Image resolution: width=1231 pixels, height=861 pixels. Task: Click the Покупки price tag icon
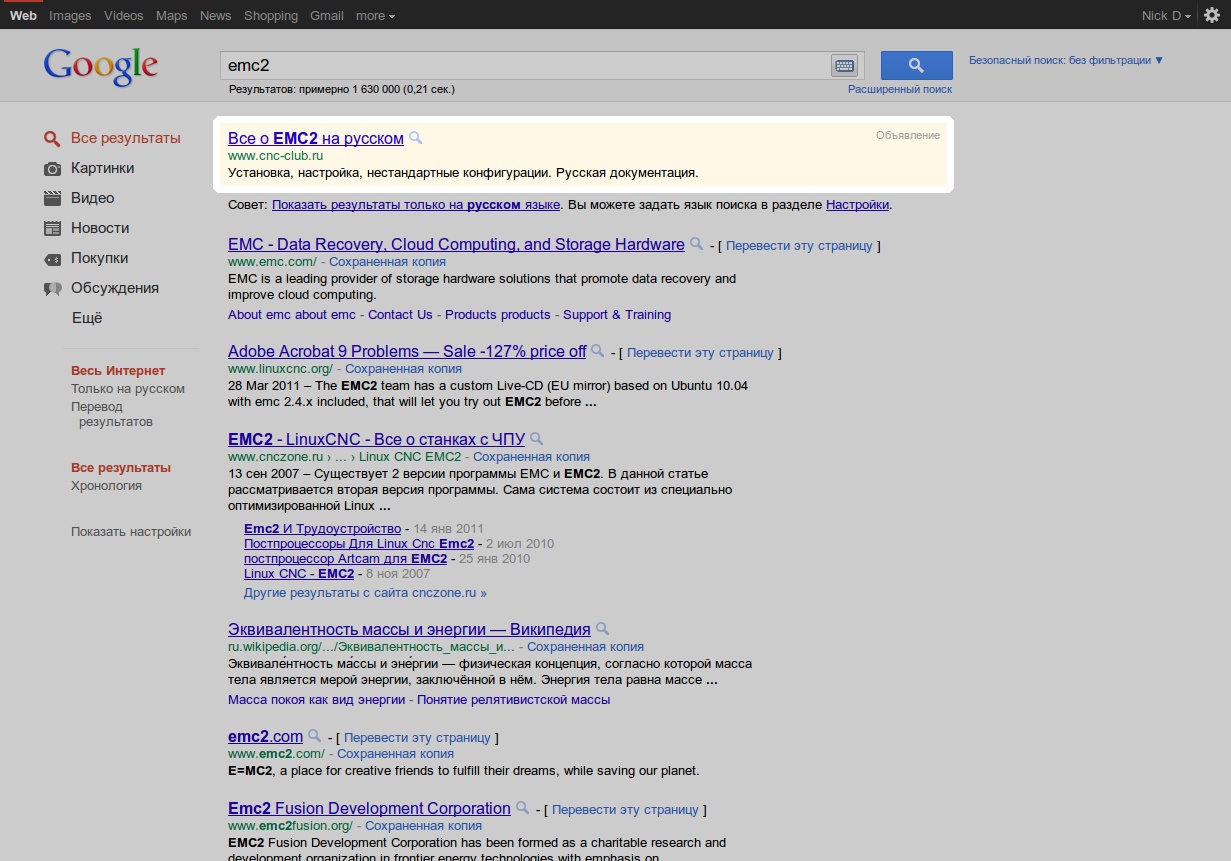[53, 259]
